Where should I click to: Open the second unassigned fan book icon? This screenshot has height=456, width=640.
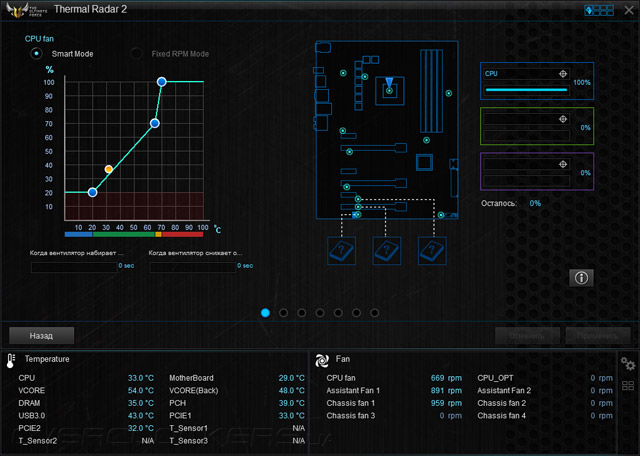click(x=387, y=251)
